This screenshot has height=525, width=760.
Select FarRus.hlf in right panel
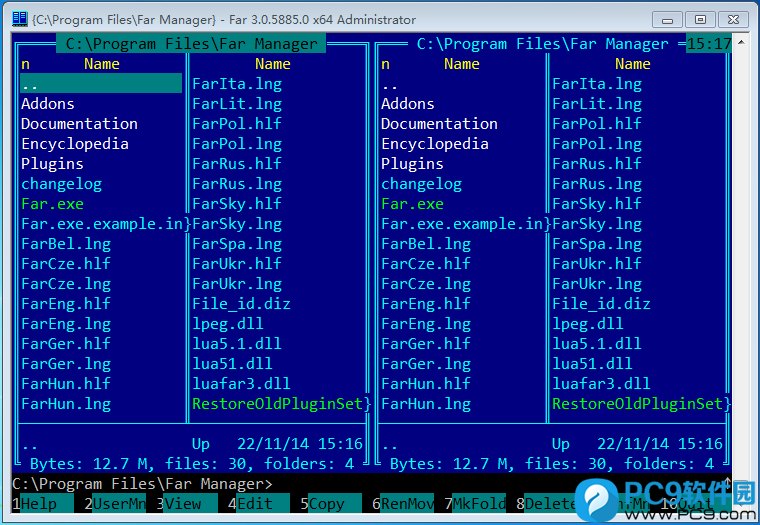[x=597, y=164]
